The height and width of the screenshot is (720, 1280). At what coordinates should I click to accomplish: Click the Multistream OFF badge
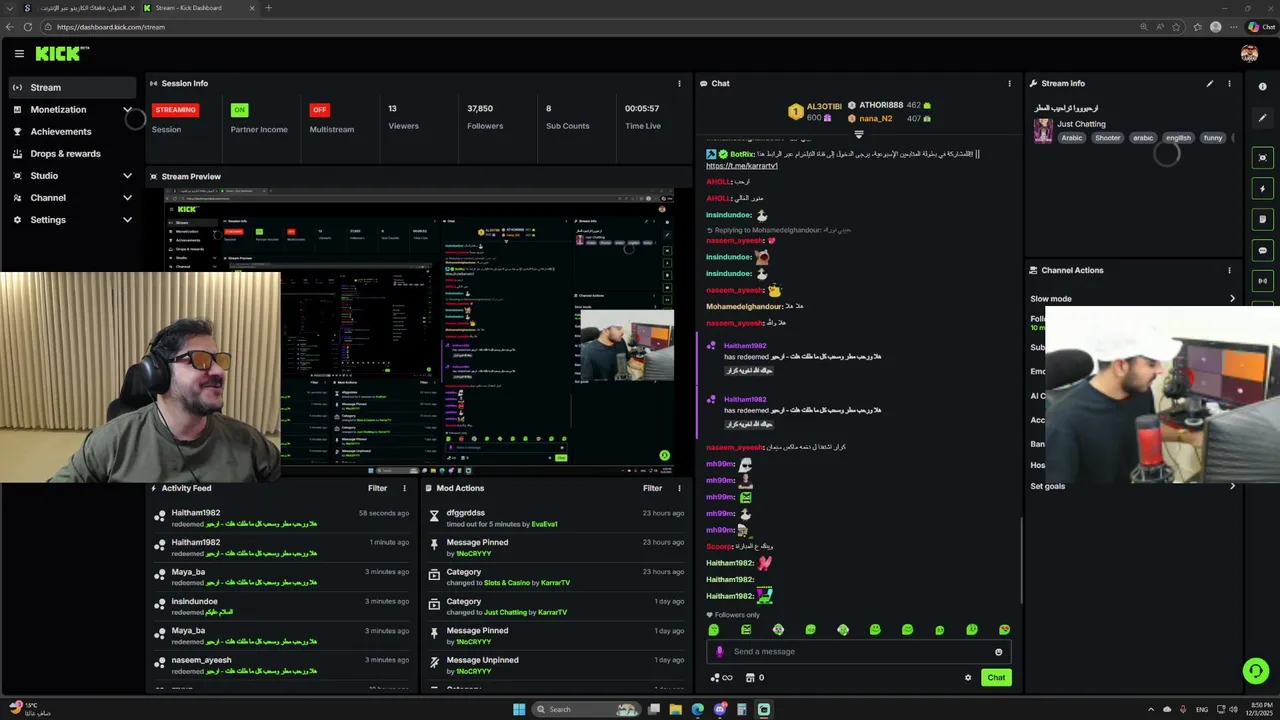[319, 110]
